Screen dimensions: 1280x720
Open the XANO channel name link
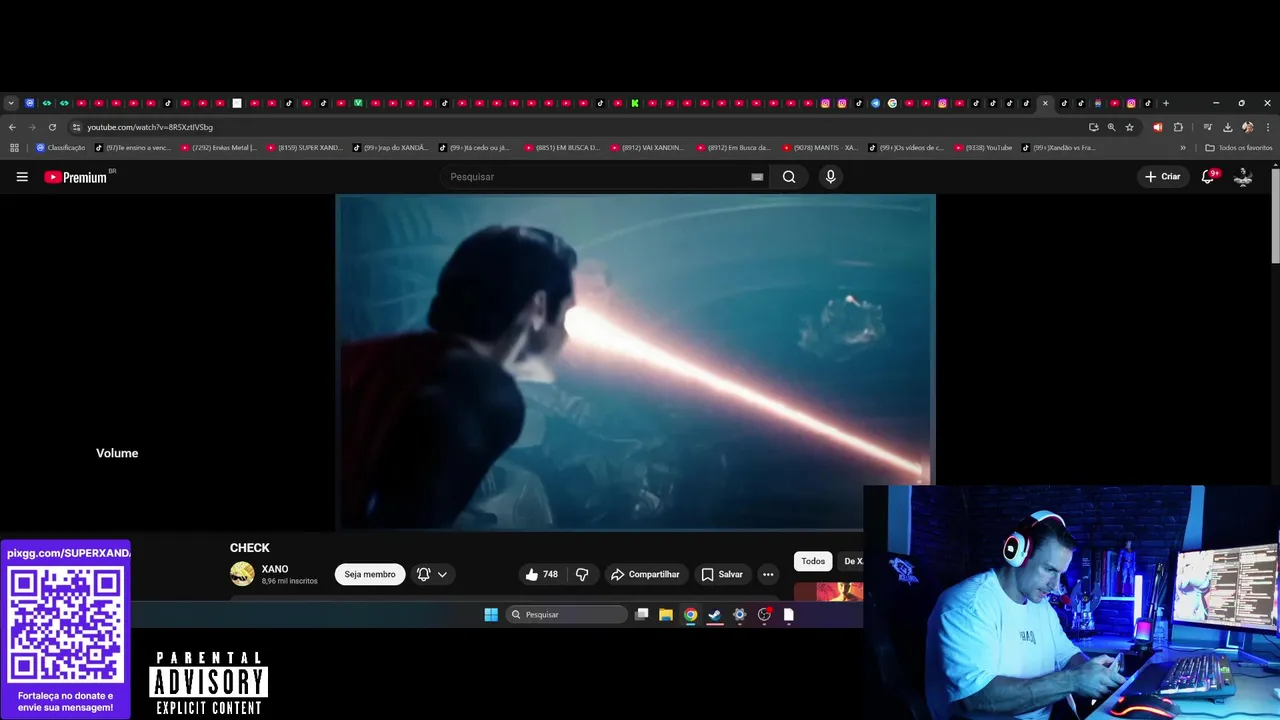tap(275, 569)
